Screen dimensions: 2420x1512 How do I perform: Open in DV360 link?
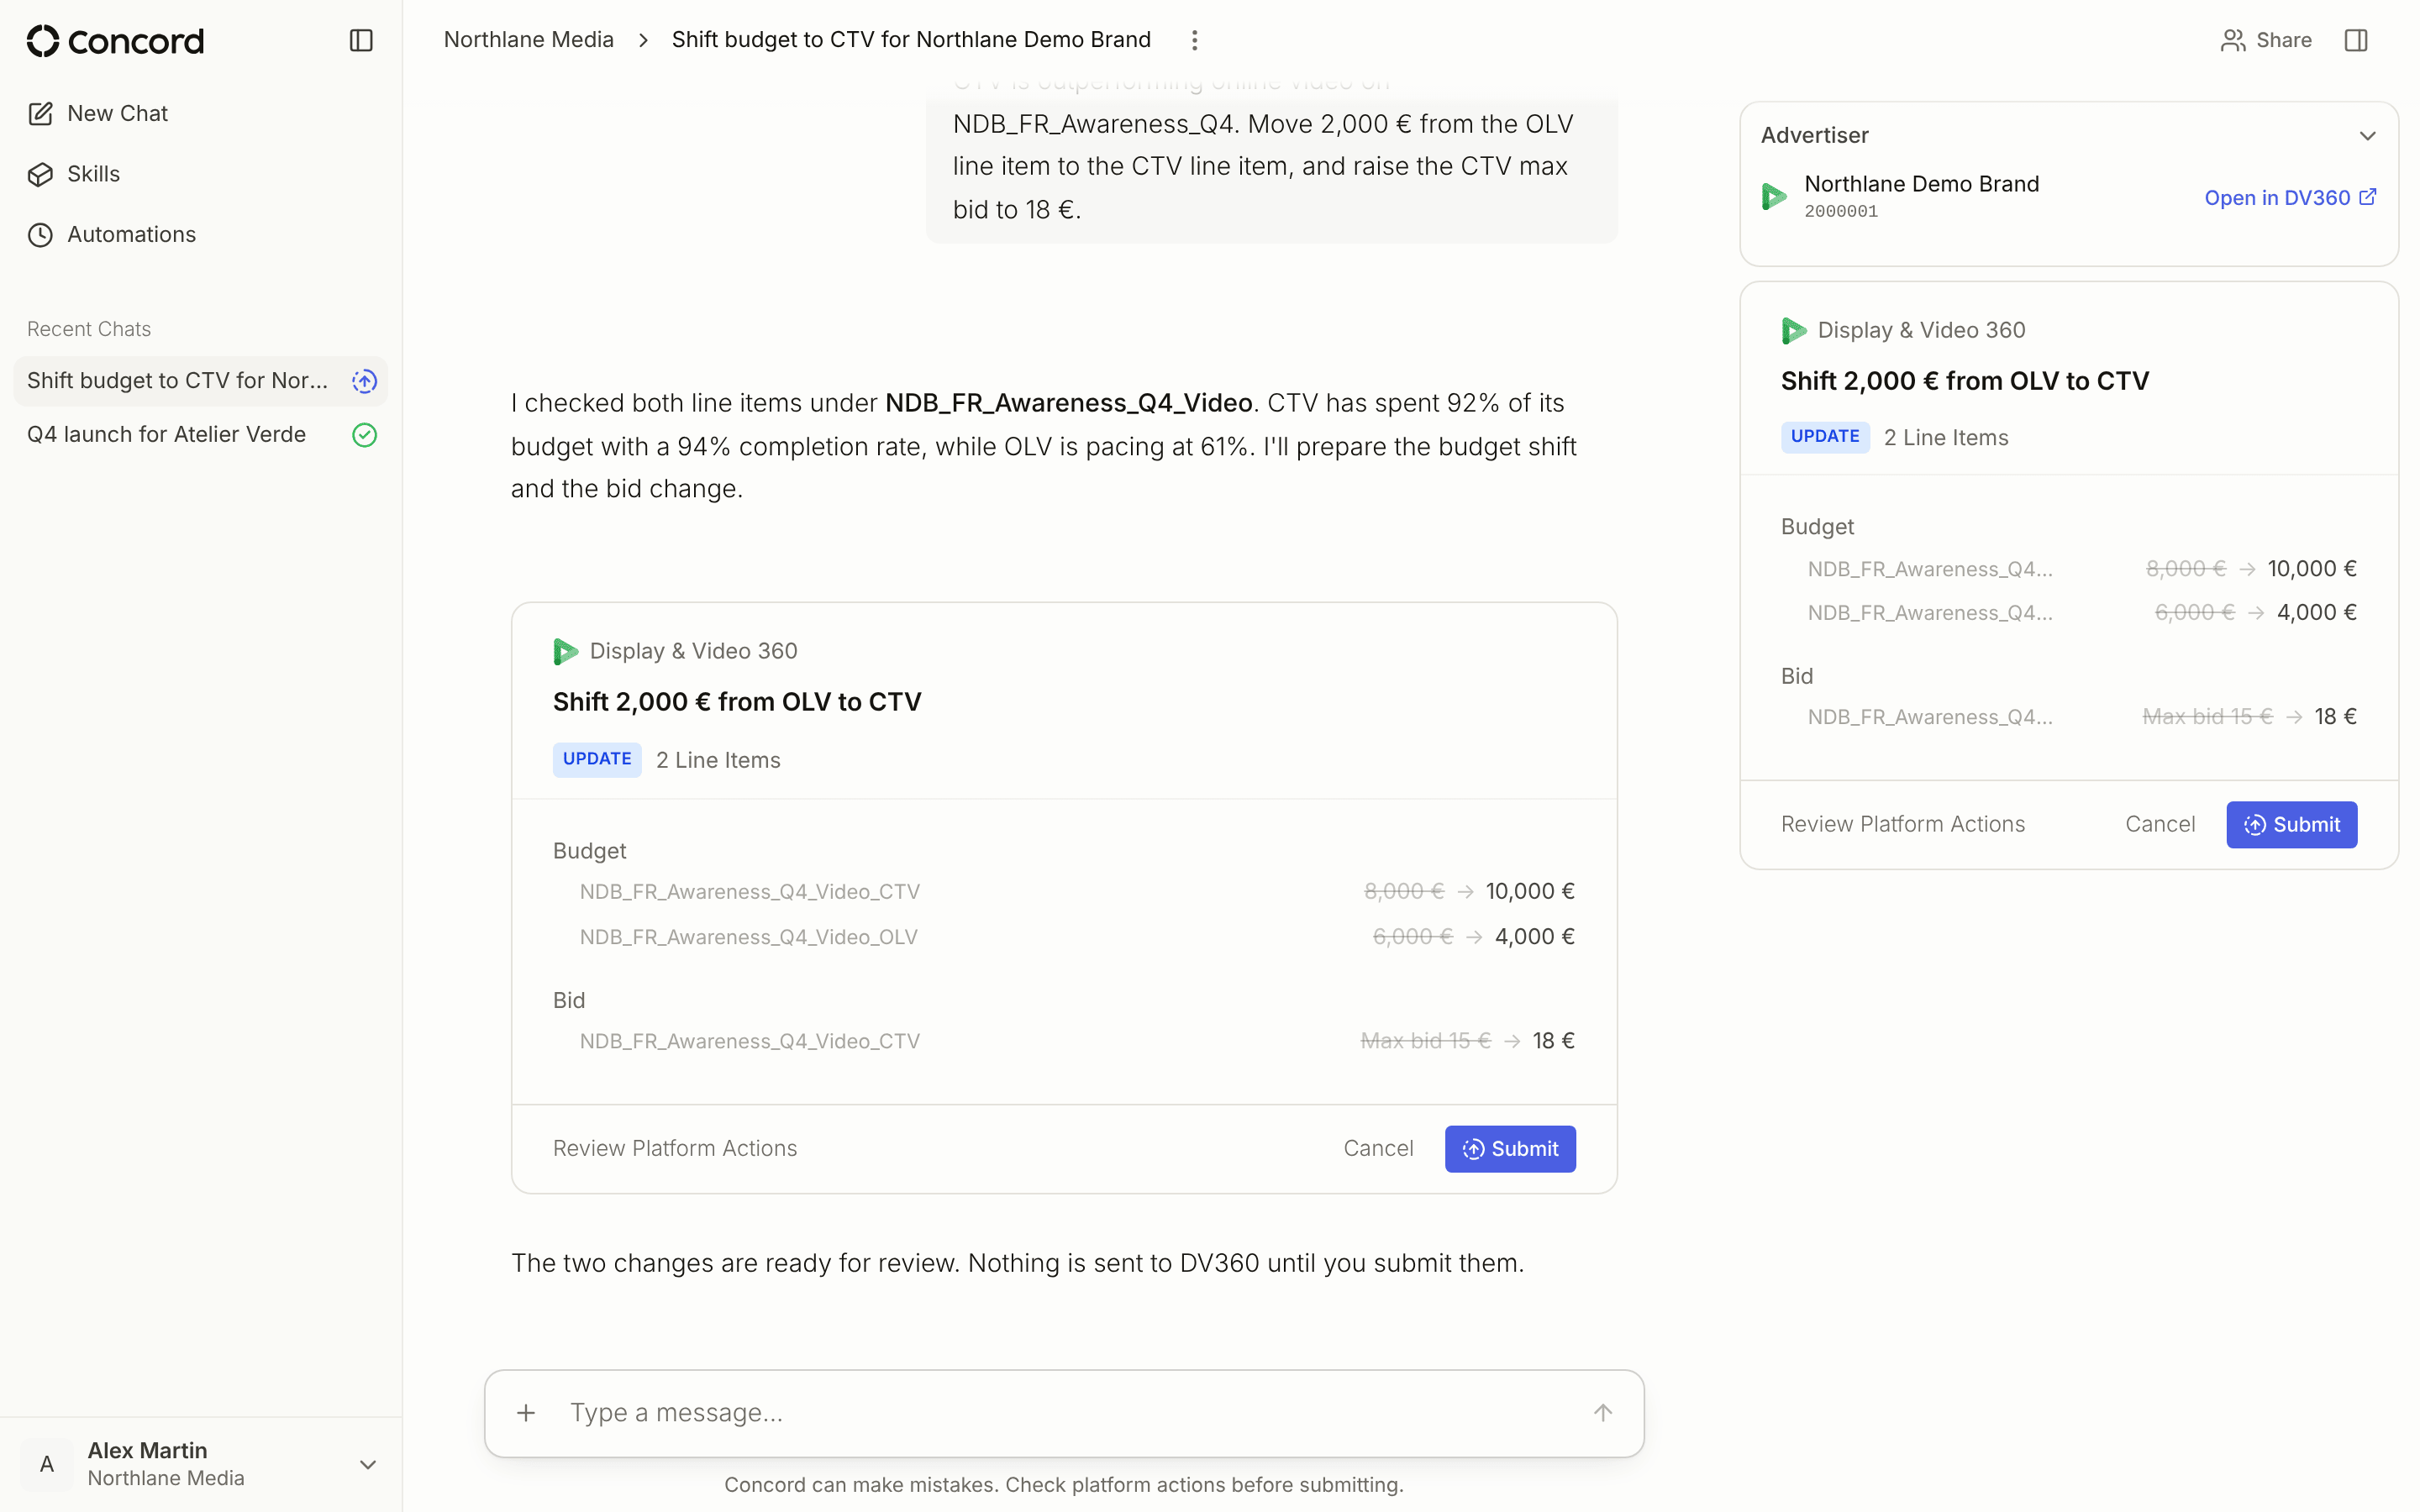[x=2290, y=197]
